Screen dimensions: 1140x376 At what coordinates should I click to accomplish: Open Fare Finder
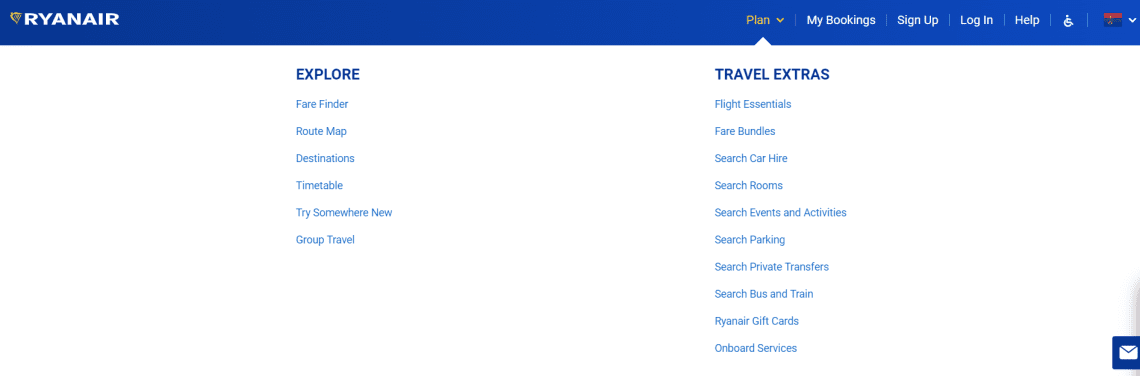pos(322,104)
